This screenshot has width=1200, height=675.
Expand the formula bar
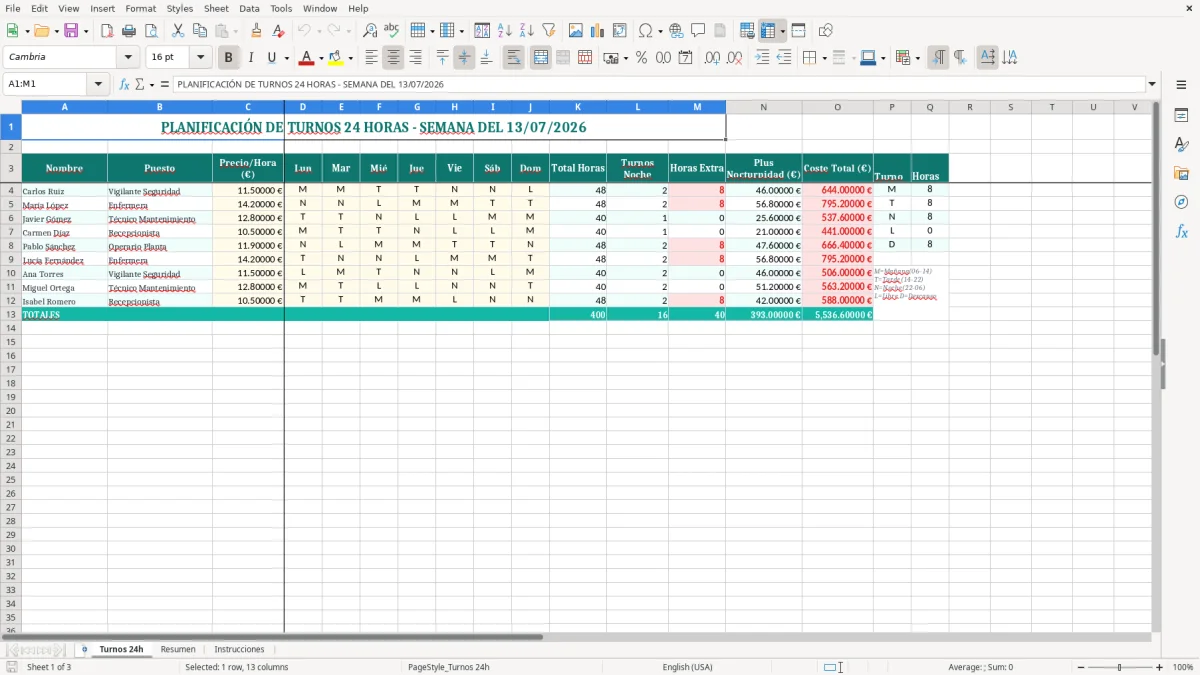tap(1152, 84)
